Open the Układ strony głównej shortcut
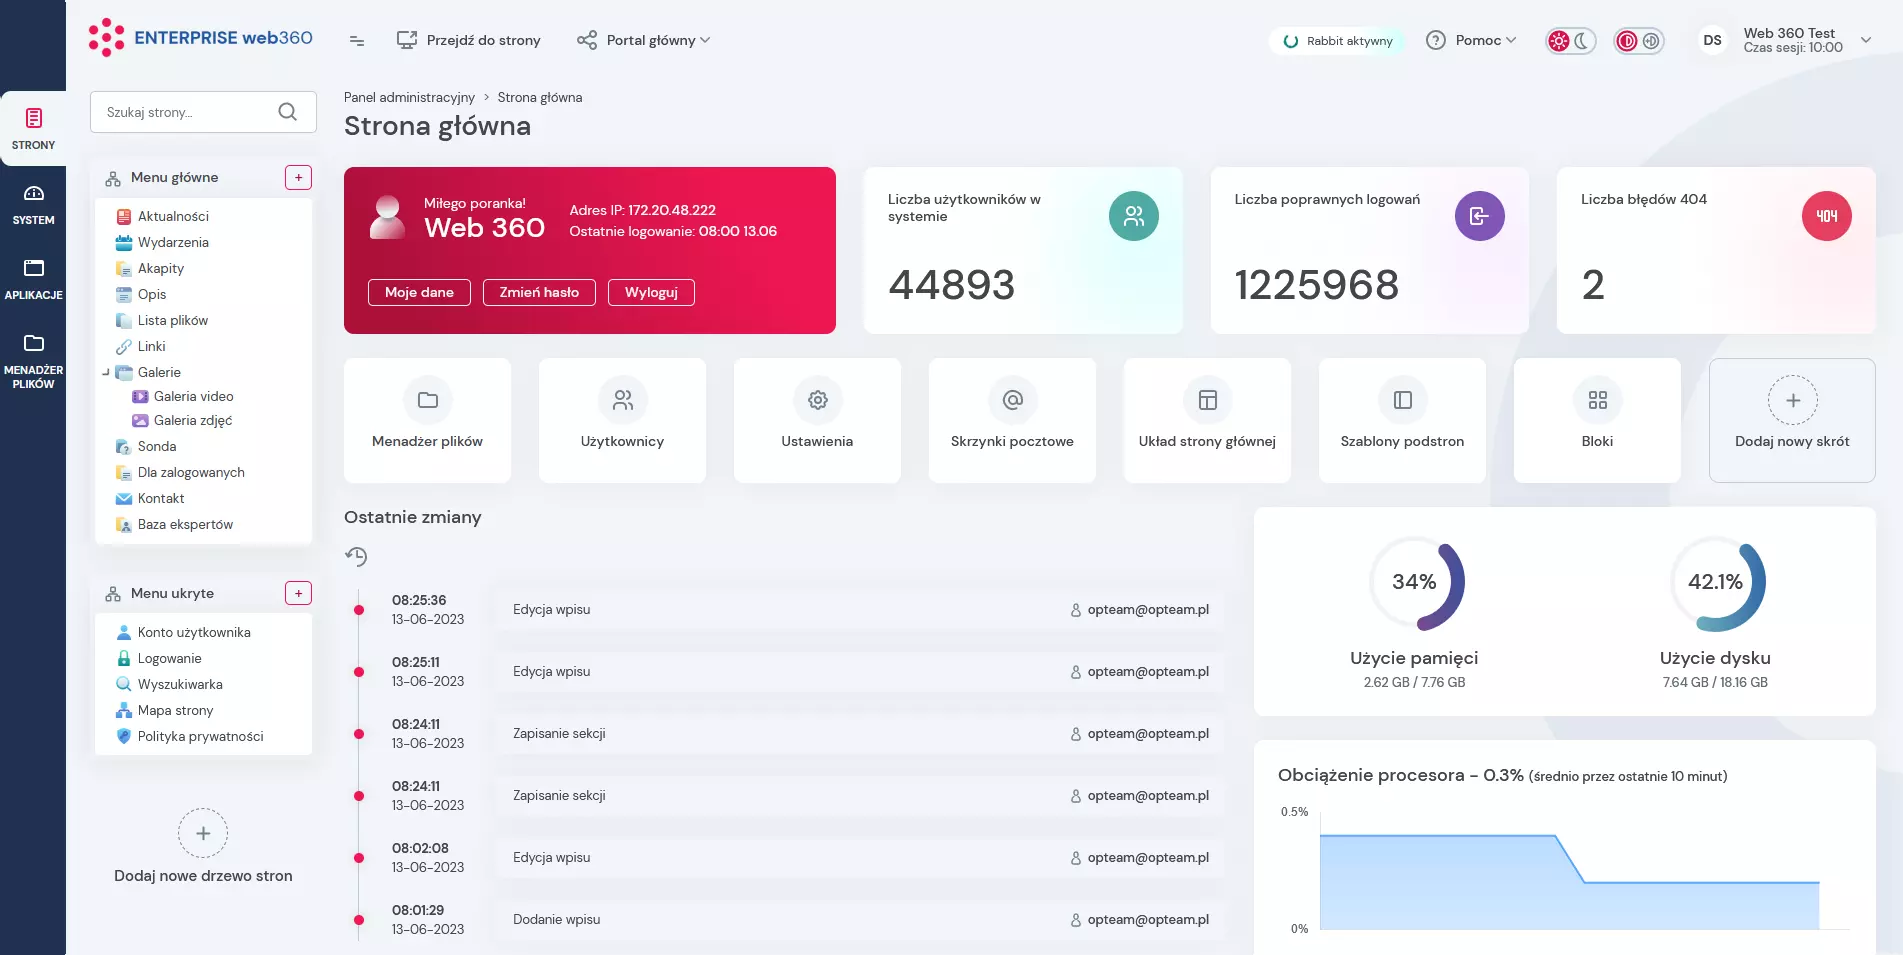Image resolution: width=1903 pixels, height=955 pixels. pos(1207,420)
